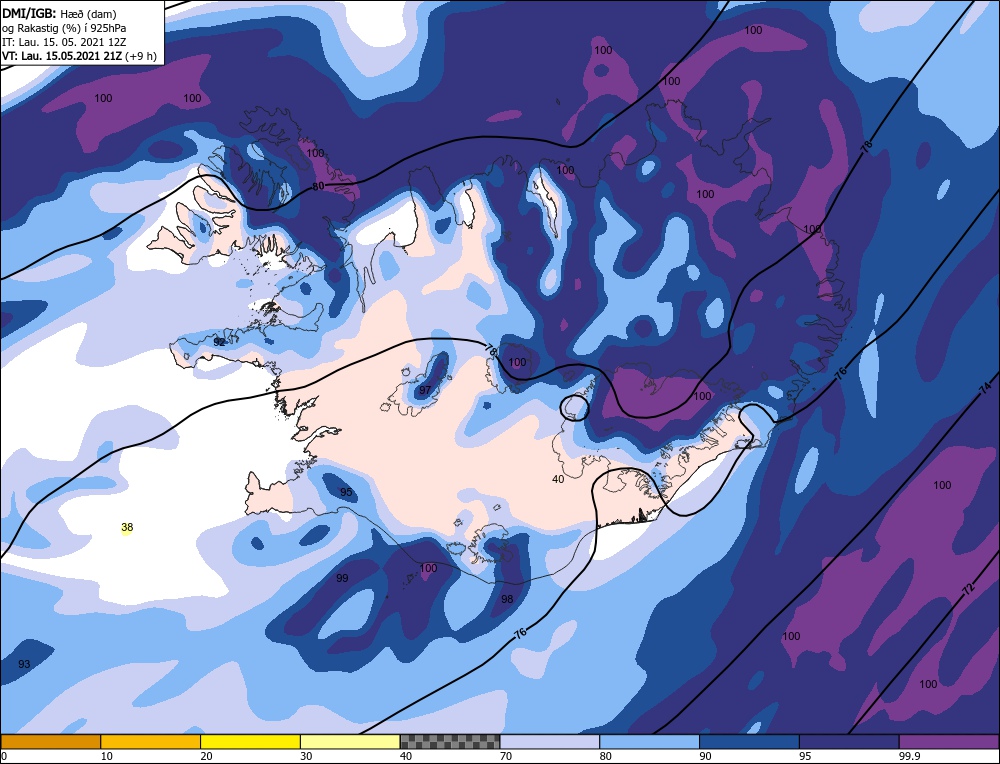
Task: Click the dark orange 0–10 legend swatch
Action: click(50, 741)
